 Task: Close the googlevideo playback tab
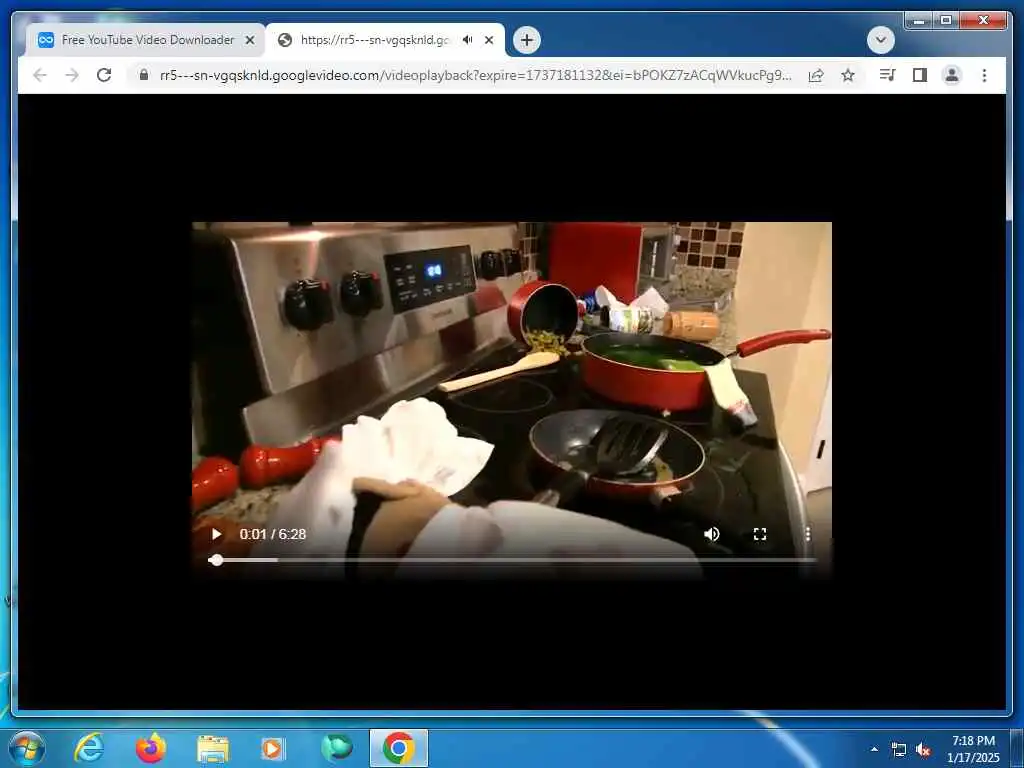(488, 40)
